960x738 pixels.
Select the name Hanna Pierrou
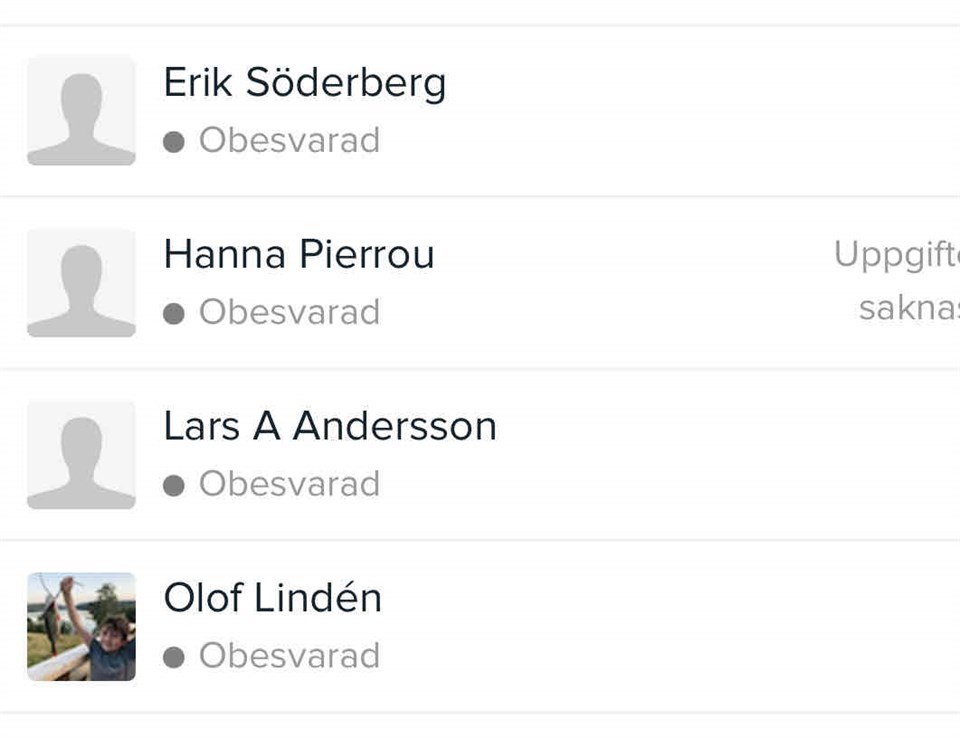click(x=299, y=255)
